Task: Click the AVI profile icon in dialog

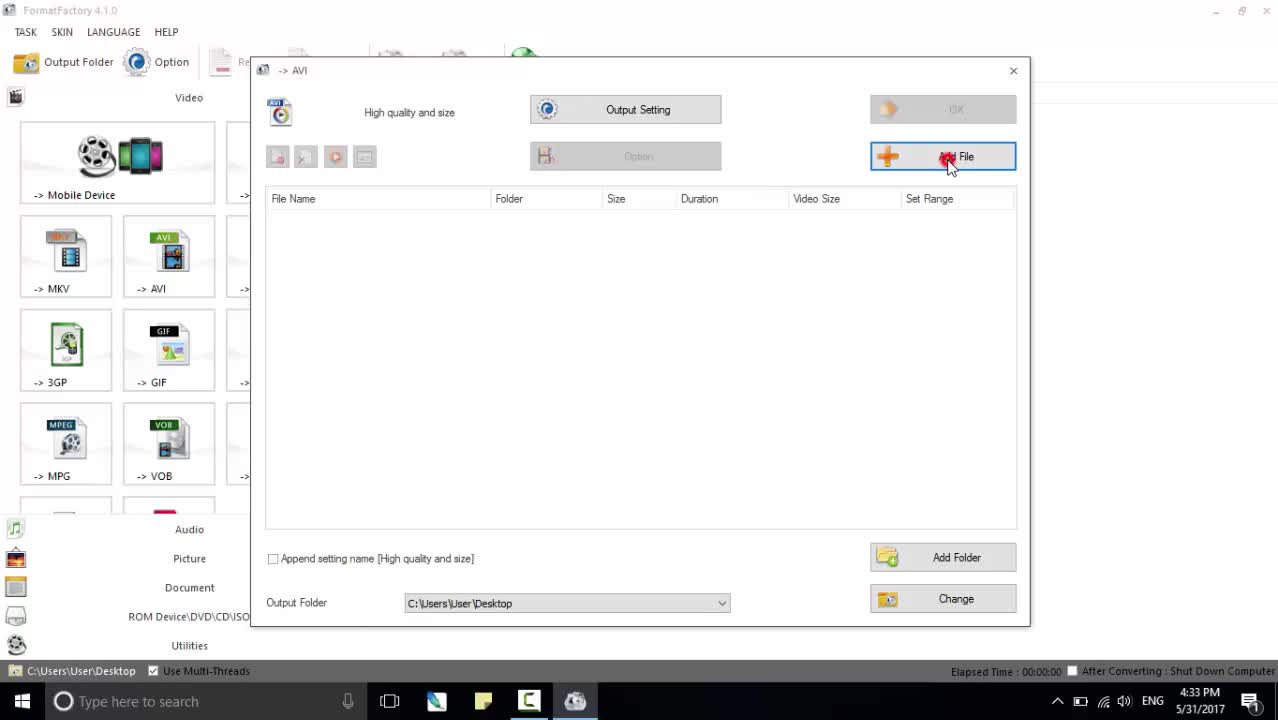Action: (x=280, y=112)
